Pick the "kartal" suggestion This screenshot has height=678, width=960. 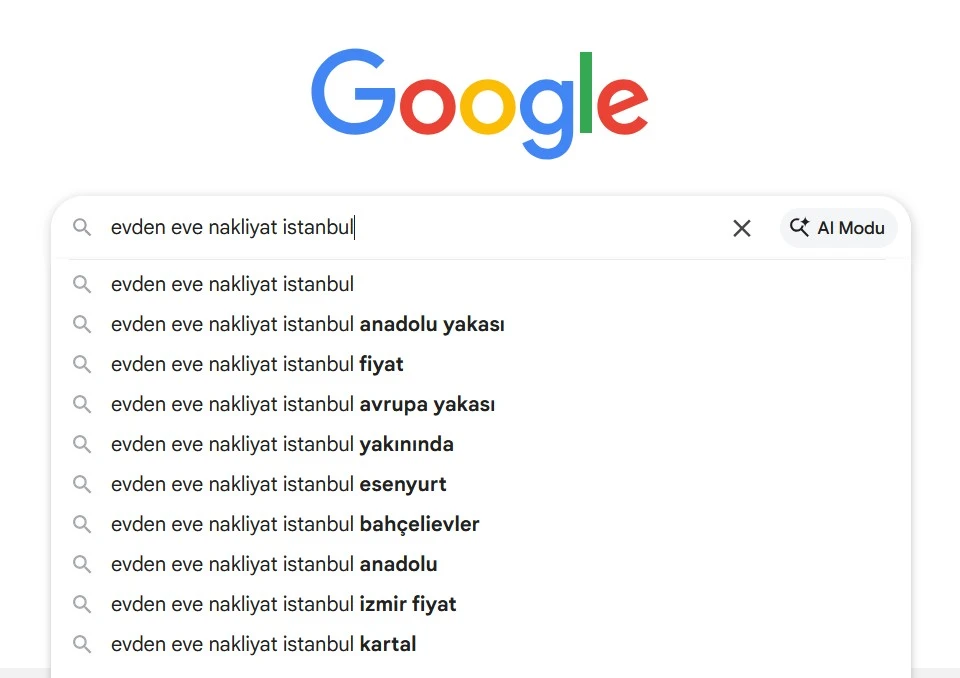pyautogui.click(x=263, y=644)
